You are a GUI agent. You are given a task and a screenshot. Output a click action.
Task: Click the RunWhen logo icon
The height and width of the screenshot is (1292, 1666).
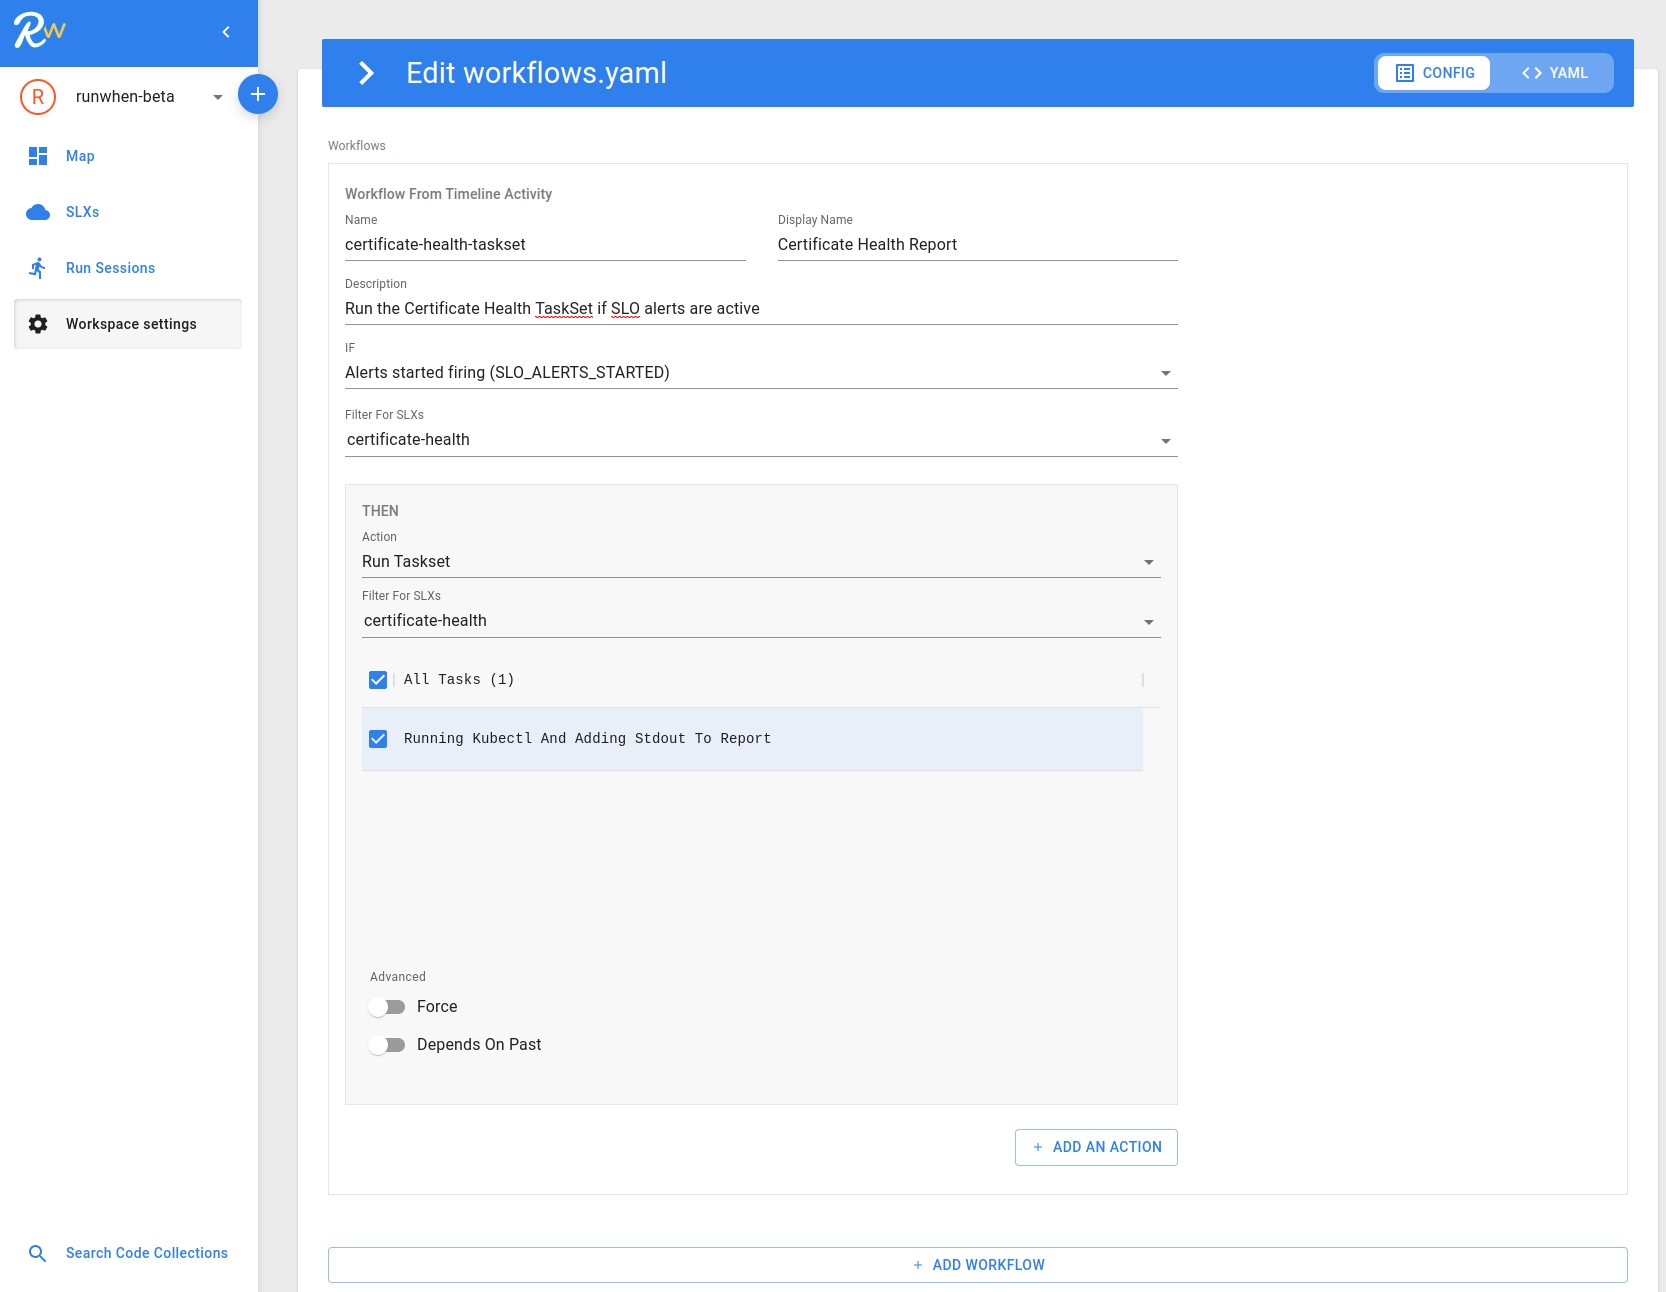(39, 31)
